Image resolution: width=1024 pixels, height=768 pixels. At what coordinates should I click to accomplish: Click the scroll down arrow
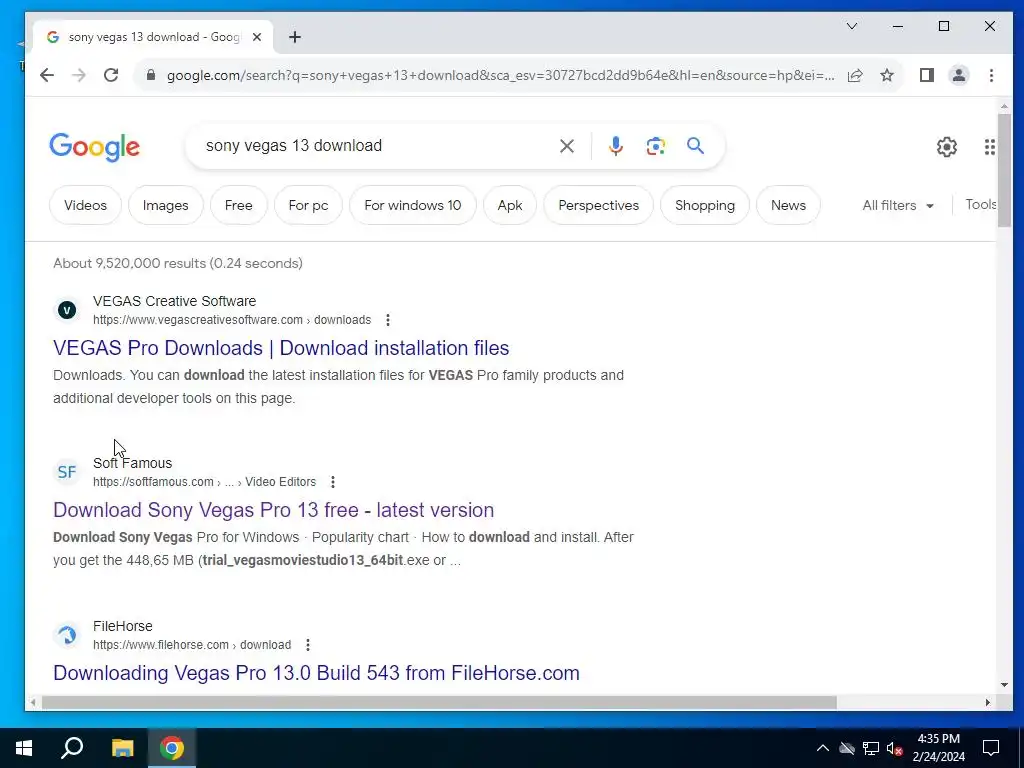(x=1004, y=685)
